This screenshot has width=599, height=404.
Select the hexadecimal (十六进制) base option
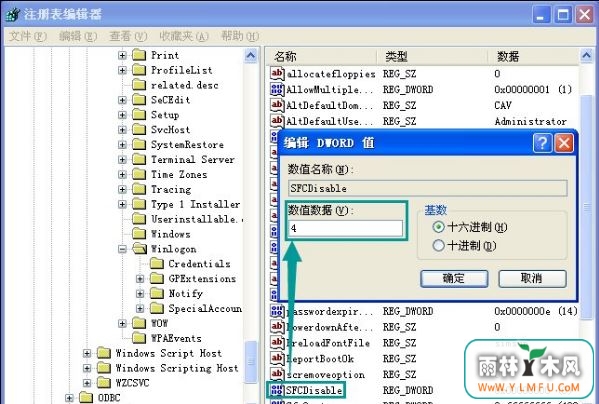tap(438, 227)
